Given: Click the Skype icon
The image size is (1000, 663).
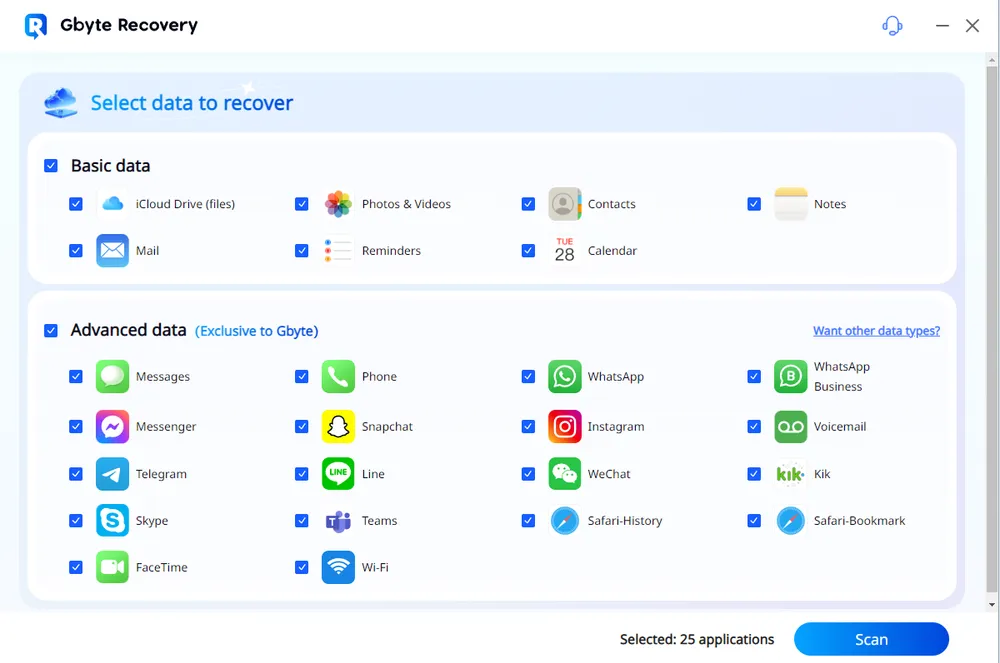Looking at the screenshot, I should 112,520.
